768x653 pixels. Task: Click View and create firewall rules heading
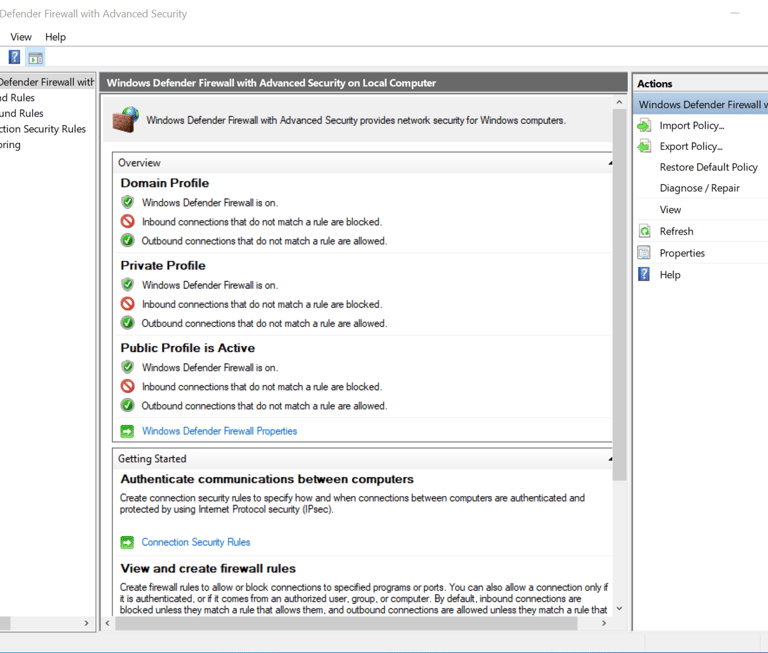click(208, 568)
